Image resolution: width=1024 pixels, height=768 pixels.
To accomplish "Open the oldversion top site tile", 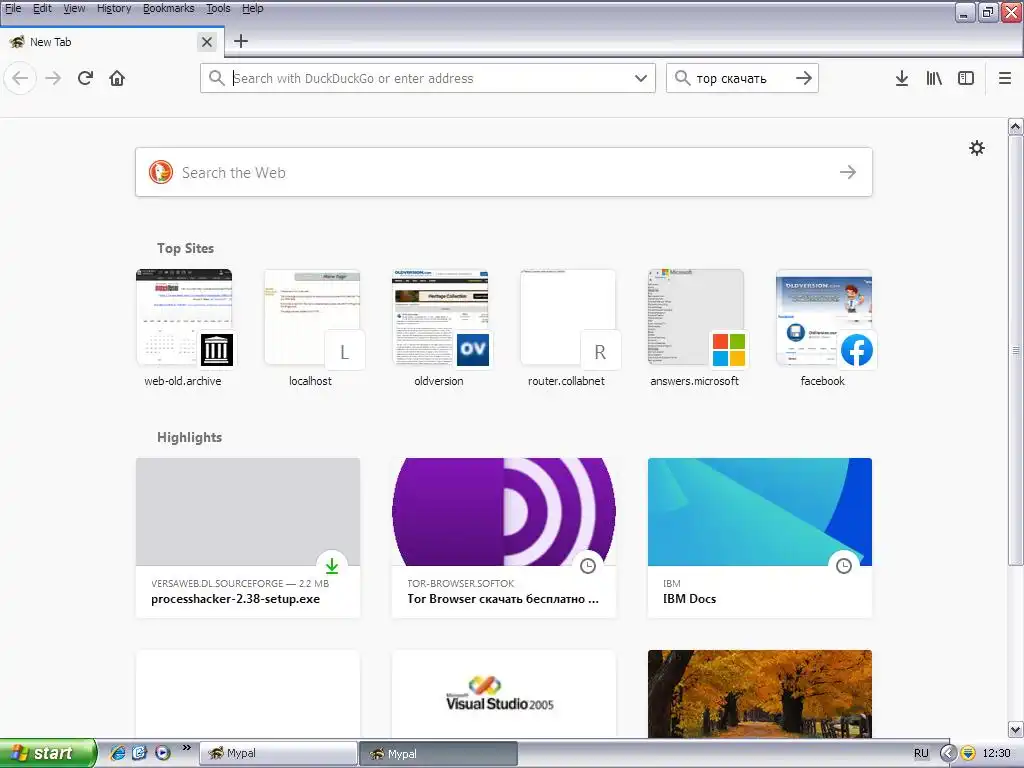I will coord(440,328).
